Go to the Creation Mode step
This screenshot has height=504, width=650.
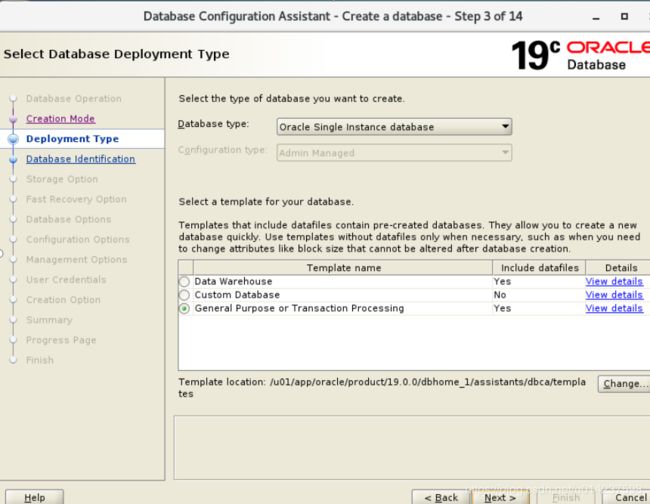pyautogui.click(x=61, y=119)
